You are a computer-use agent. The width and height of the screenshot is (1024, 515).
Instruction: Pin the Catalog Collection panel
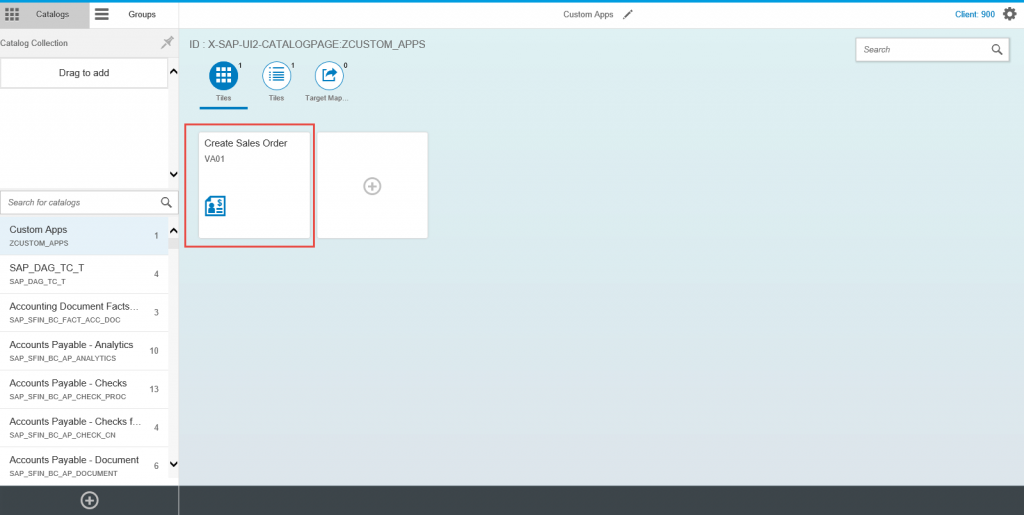(x=167, y=42)
